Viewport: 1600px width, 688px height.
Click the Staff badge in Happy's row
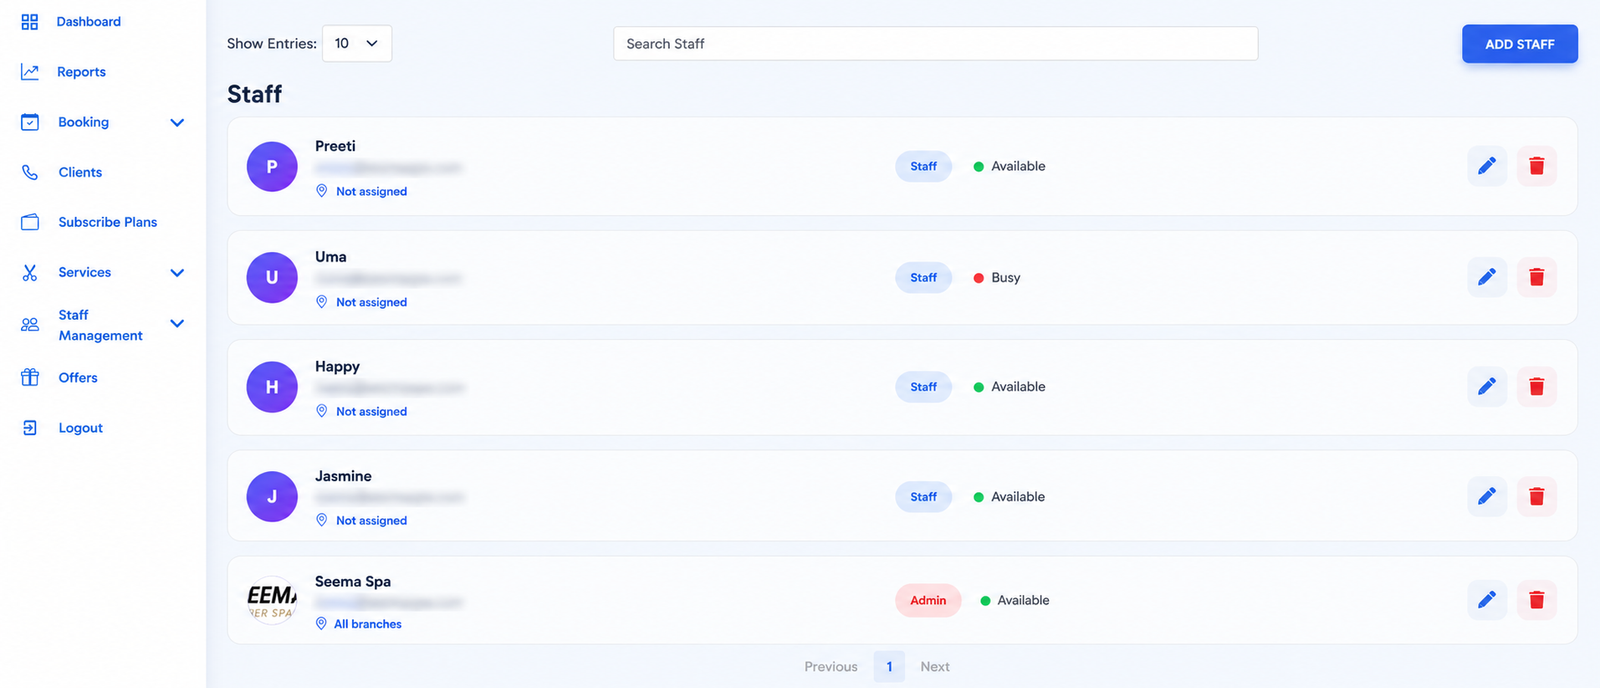pos(924,387)
